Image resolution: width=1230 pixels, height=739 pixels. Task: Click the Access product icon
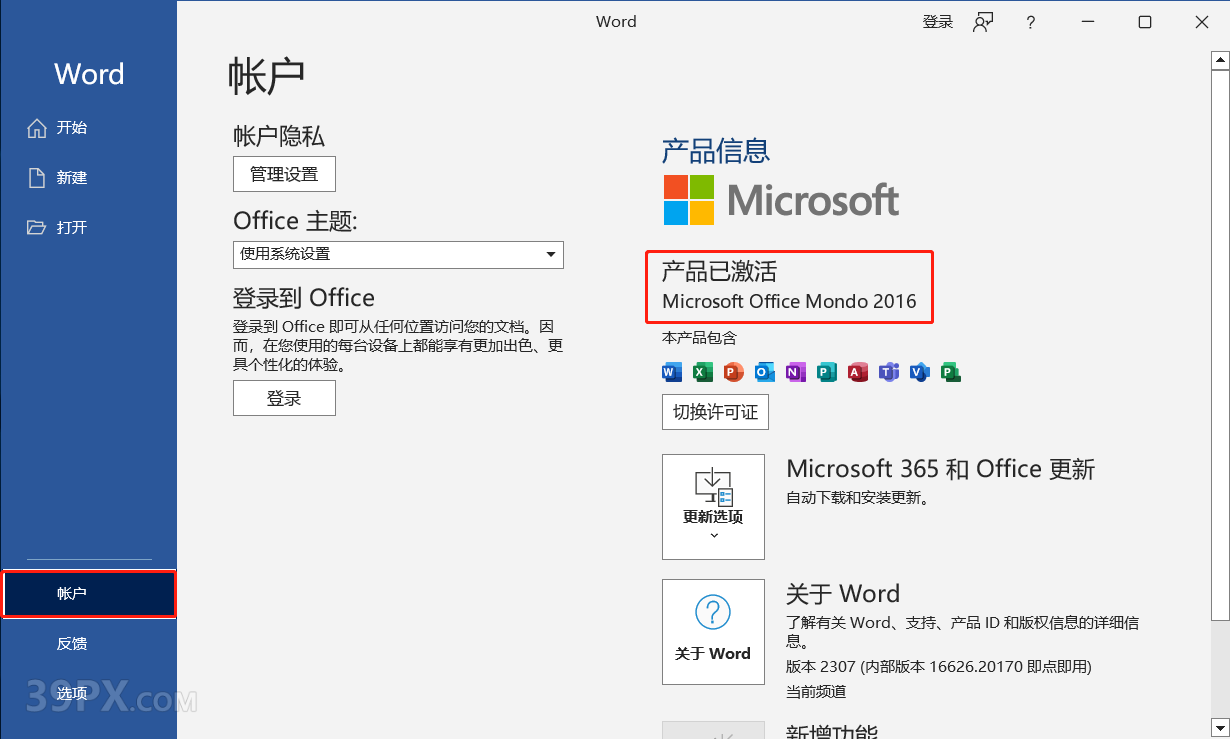tap(857, 372)
